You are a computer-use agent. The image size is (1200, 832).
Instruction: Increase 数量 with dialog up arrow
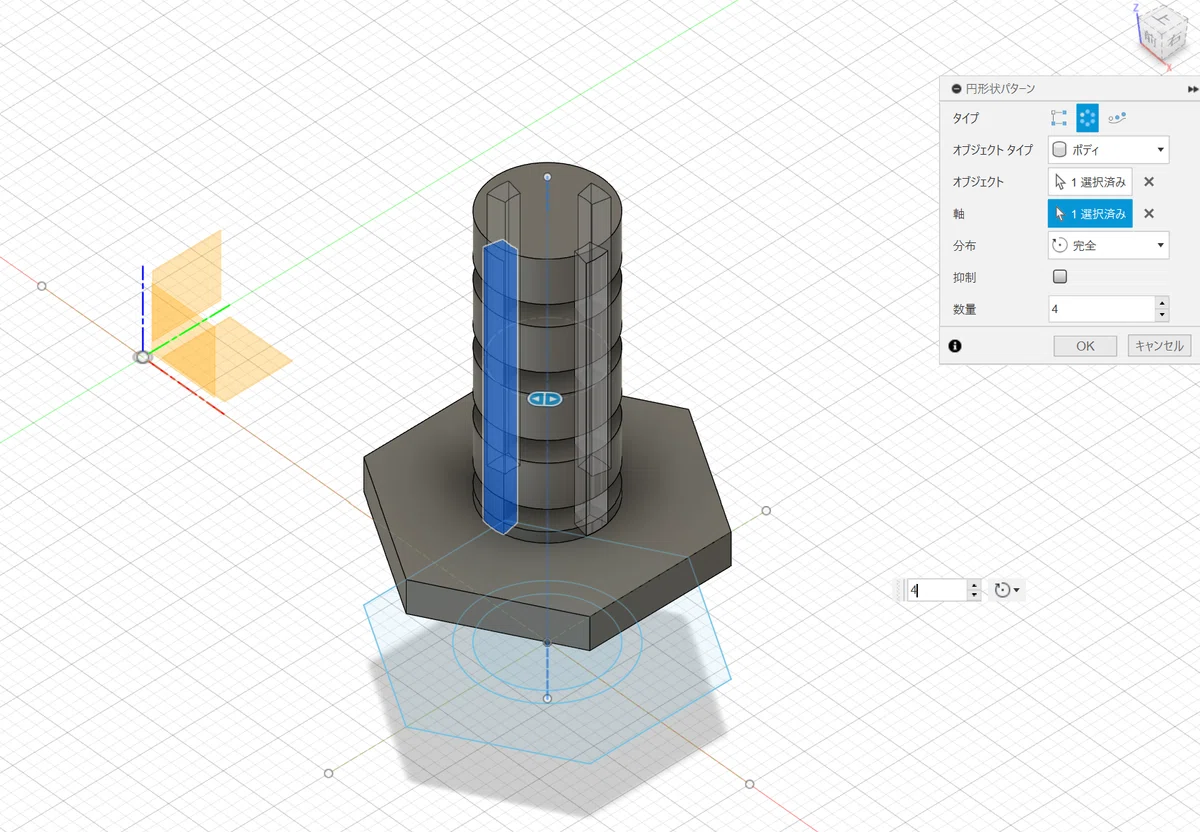pos(1161,303)
